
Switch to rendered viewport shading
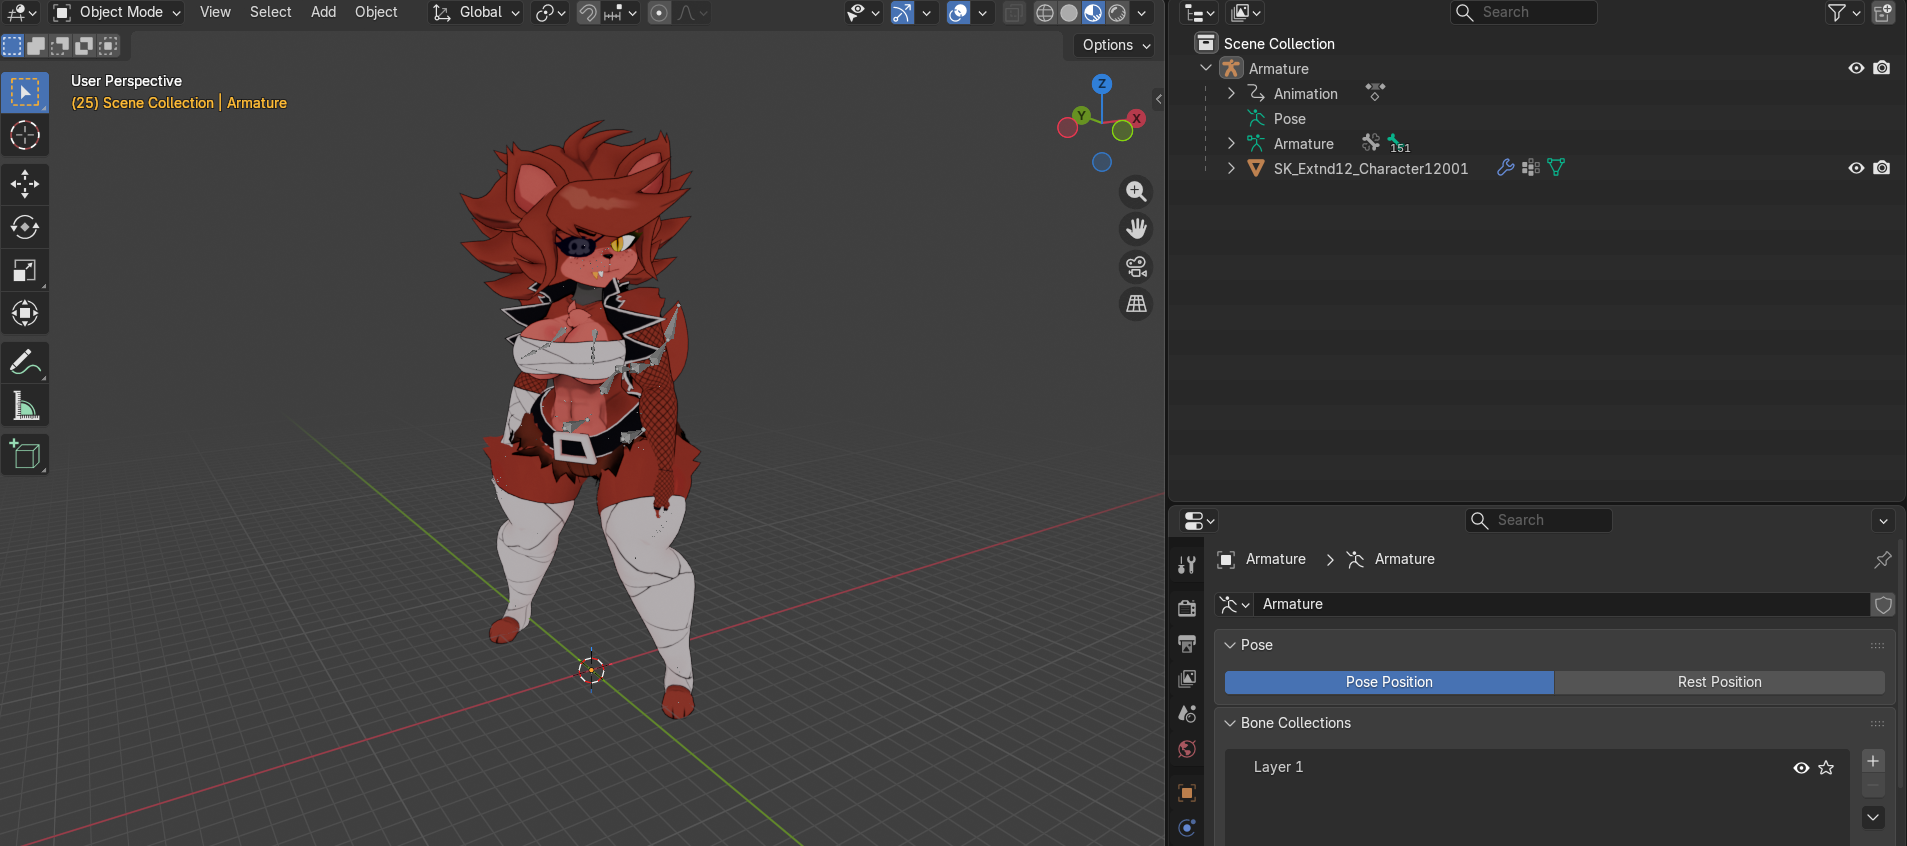coord(1117,13)
